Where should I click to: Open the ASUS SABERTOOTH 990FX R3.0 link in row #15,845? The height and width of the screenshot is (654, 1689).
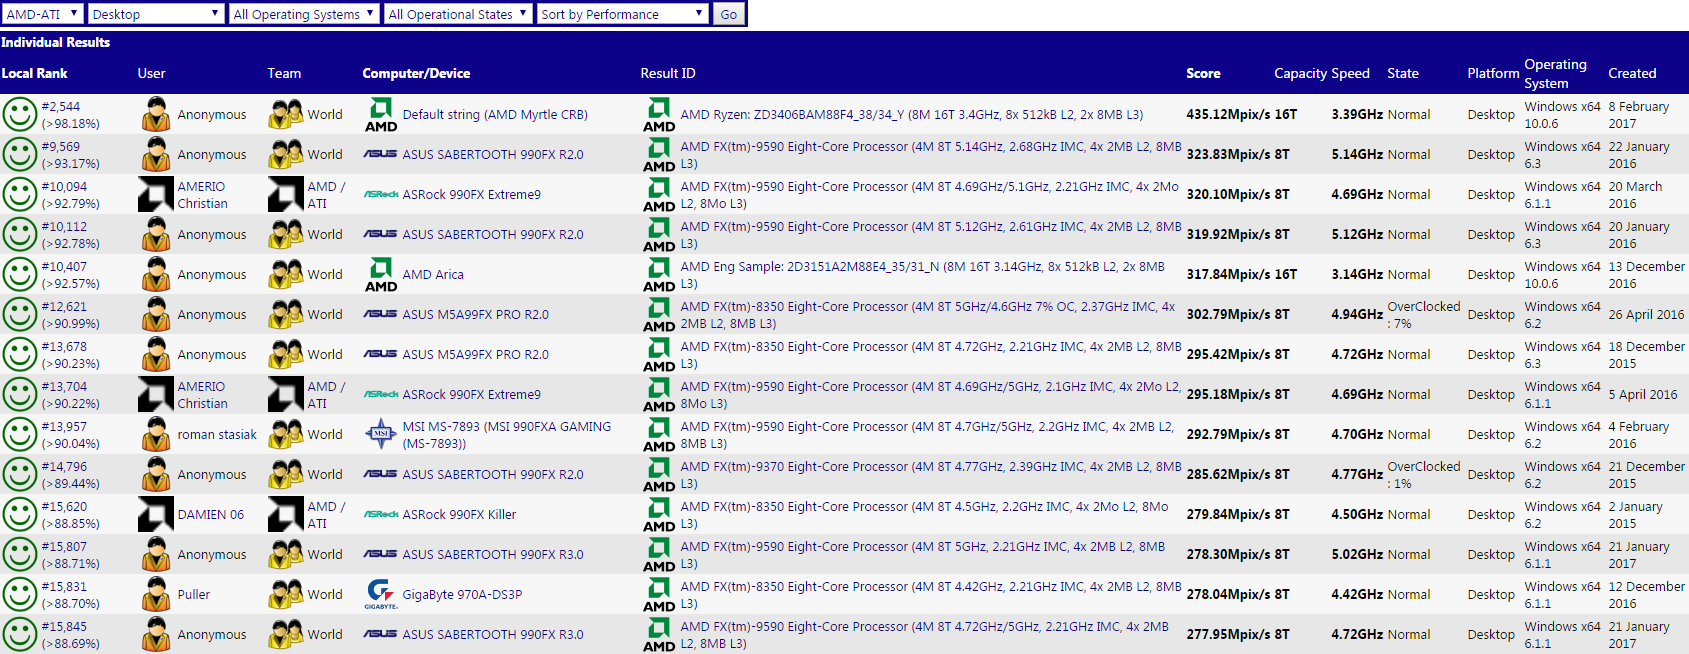[x=493, y=634]
